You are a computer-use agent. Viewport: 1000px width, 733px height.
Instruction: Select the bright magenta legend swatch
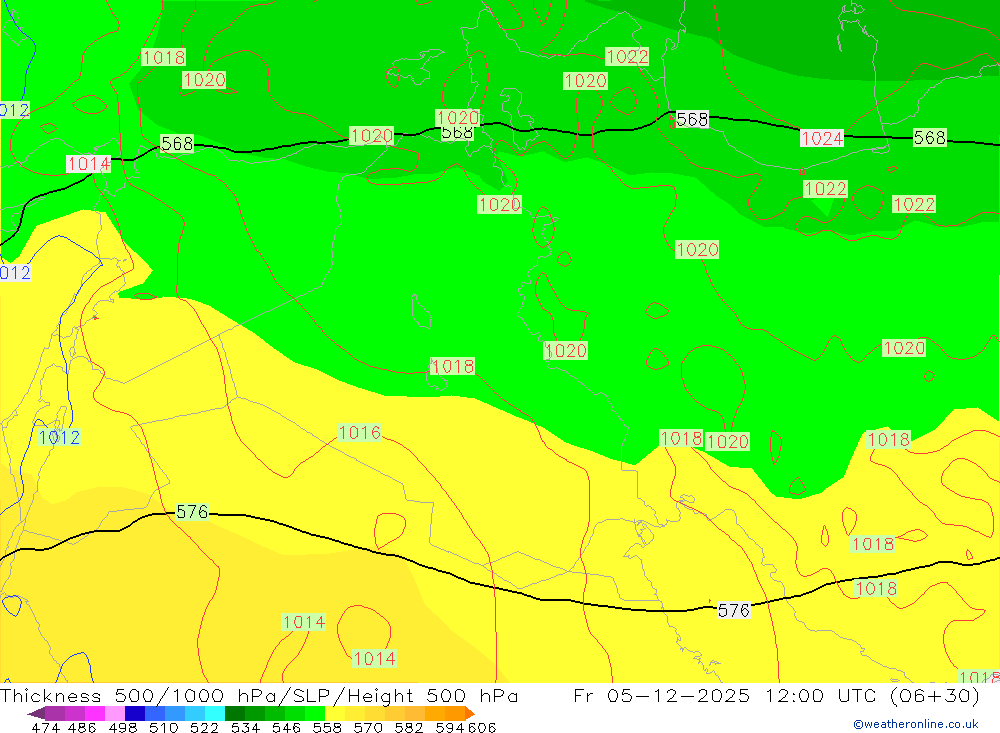[94, 713]
